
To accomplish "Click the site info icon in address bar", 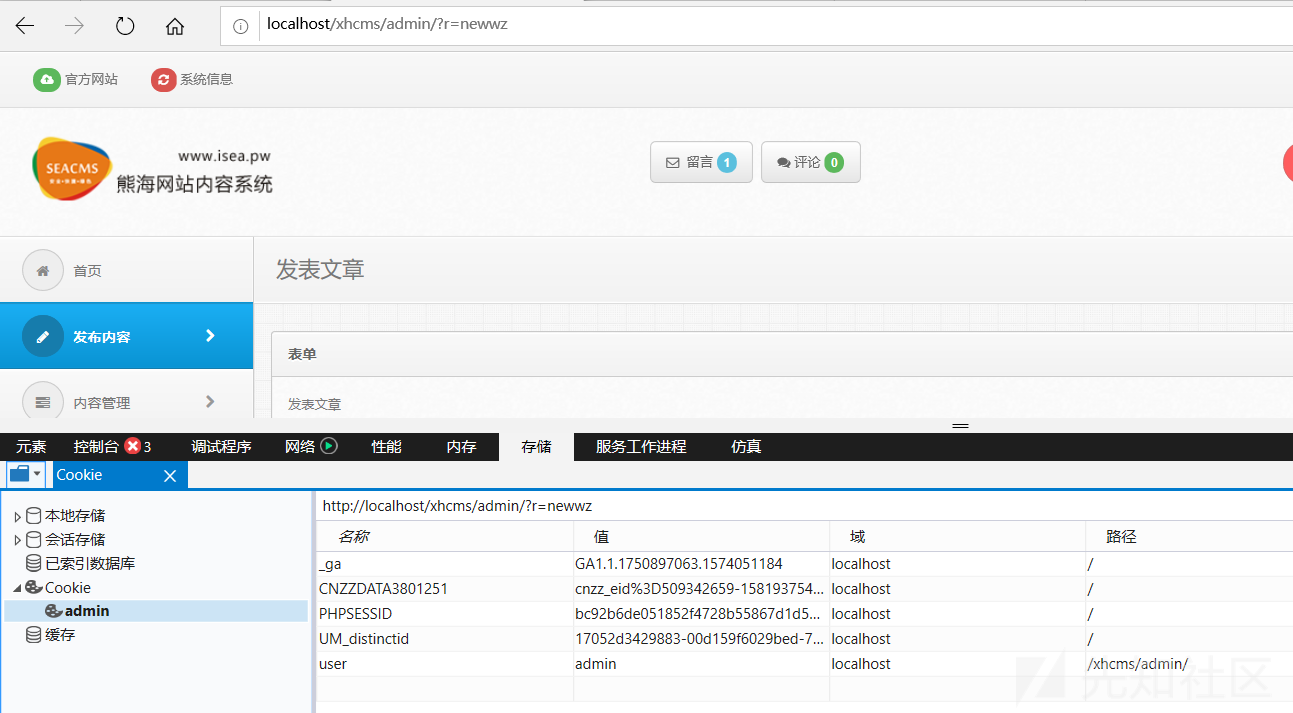I will coord(240,27).
